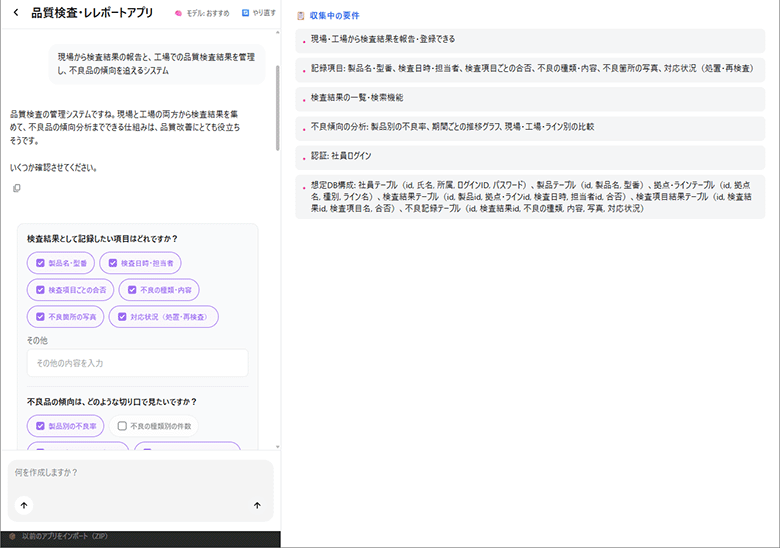Select the 記録項目 requirement row
The image size is (780, 548).
click(x=530, y=70)
